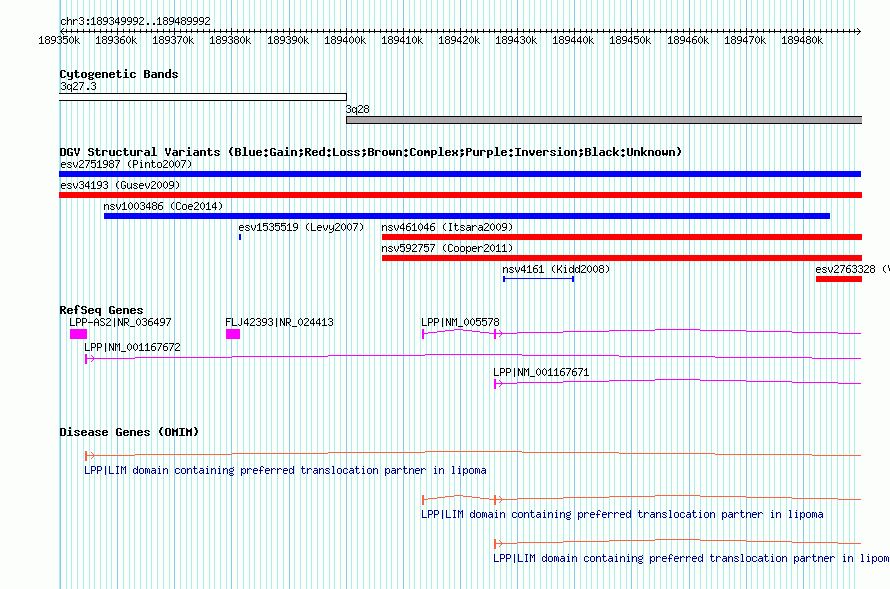This screenshot has height=589, width=890.
Task: Click the first OMIM LPP orange start arrow
Action: click(x=89, y=456)
